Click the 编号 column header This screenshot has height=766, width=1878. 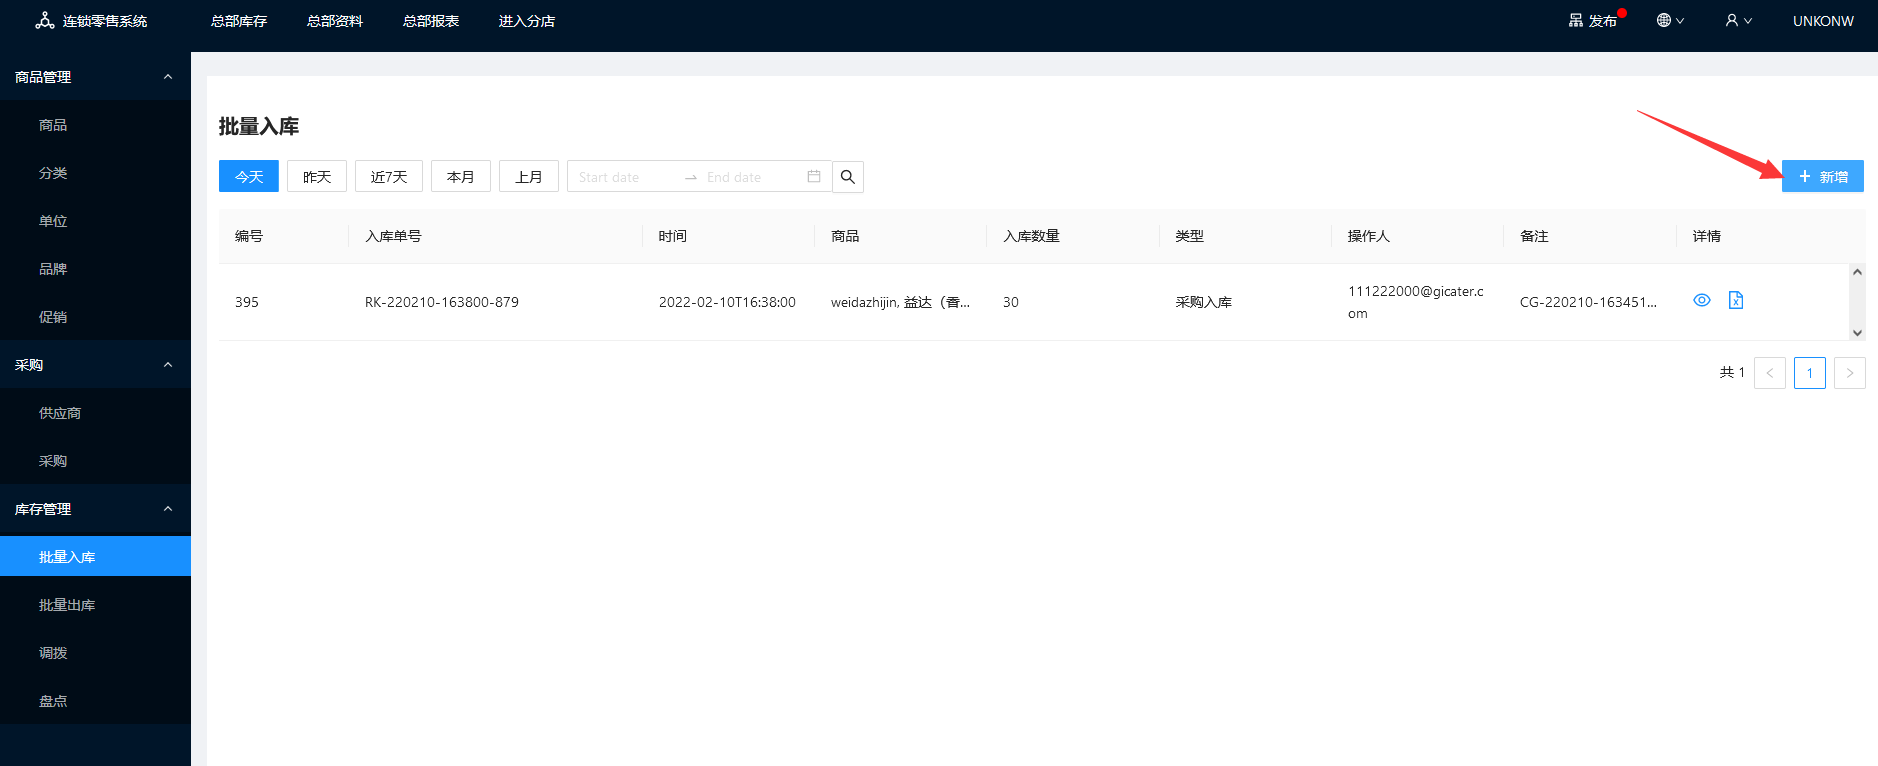(x=249, y=236)
